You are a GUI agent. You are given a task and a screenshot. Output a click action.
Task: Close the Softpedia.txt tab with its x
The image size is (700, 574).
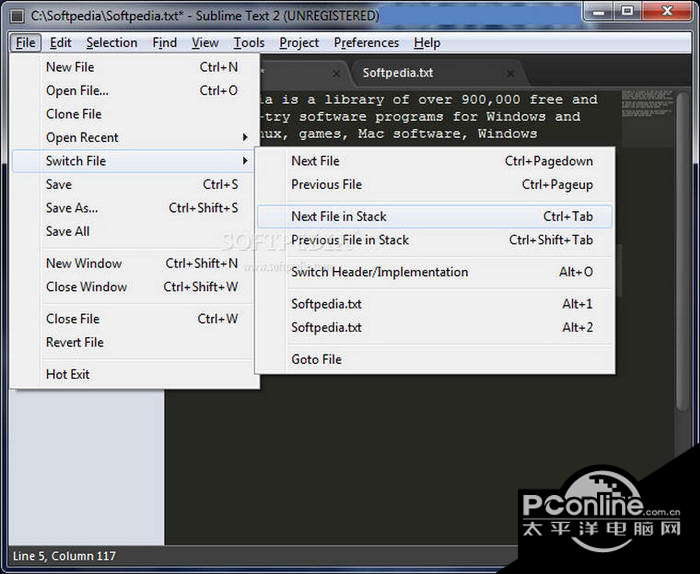click(x=510, y=73)
